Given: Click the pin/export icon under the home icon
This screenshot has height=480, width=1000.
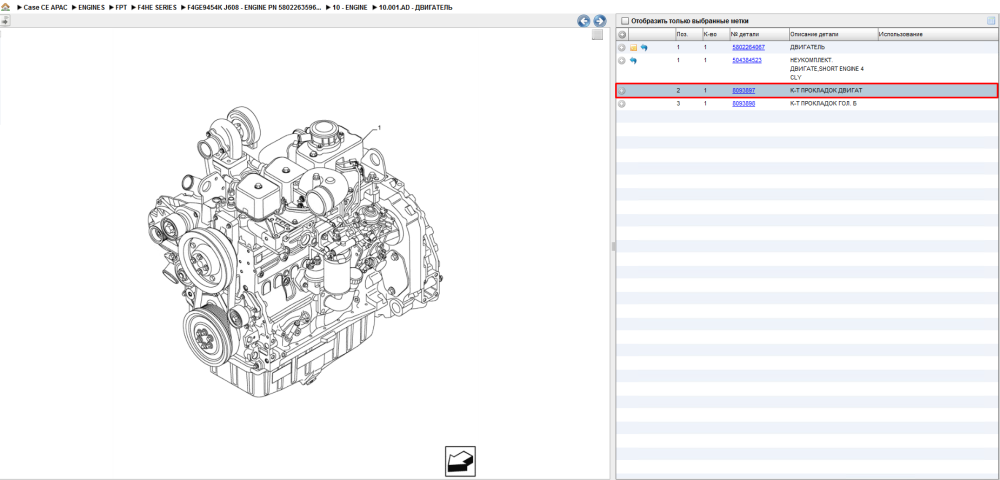Looking at the screenshot, I should pos(5,20).
